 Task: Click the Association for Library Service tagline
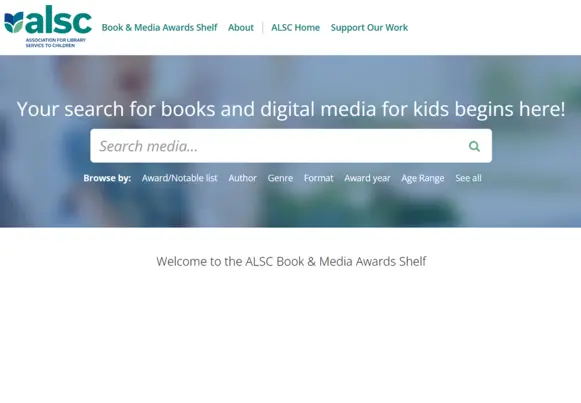(x=56, y=43)
